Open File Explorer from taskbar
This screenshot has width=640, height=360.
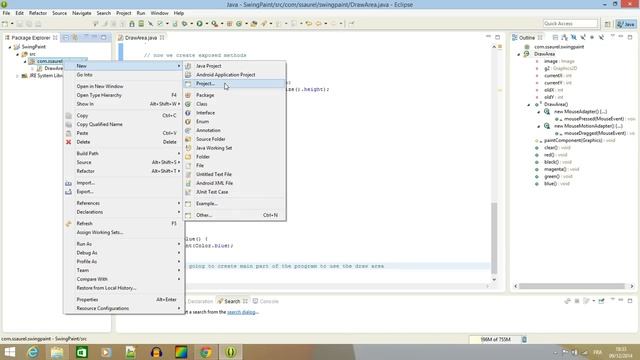click(57, 352)
